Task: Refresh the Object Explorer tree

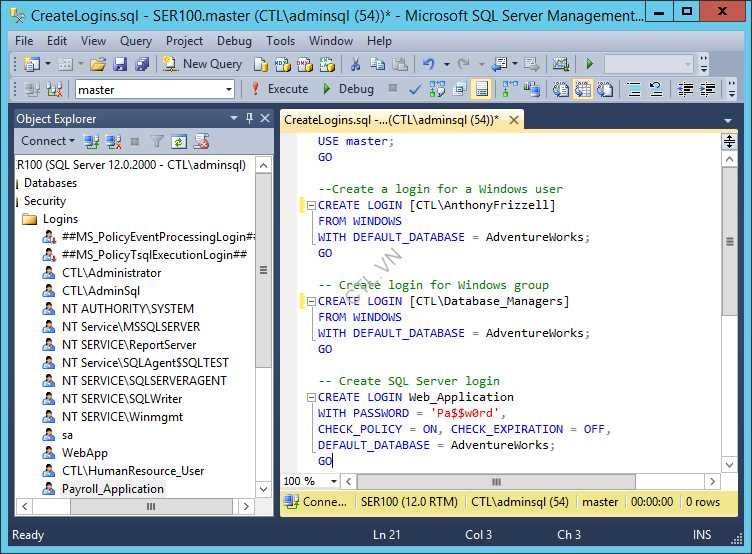Action: click(179, 141)
